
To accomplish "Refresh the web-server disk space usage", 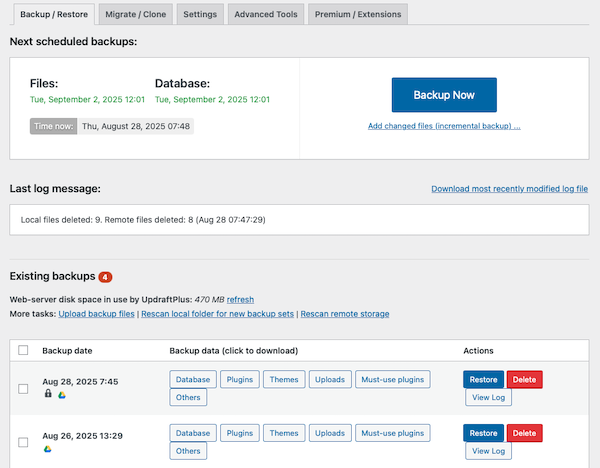I will [x=240, y=299].
